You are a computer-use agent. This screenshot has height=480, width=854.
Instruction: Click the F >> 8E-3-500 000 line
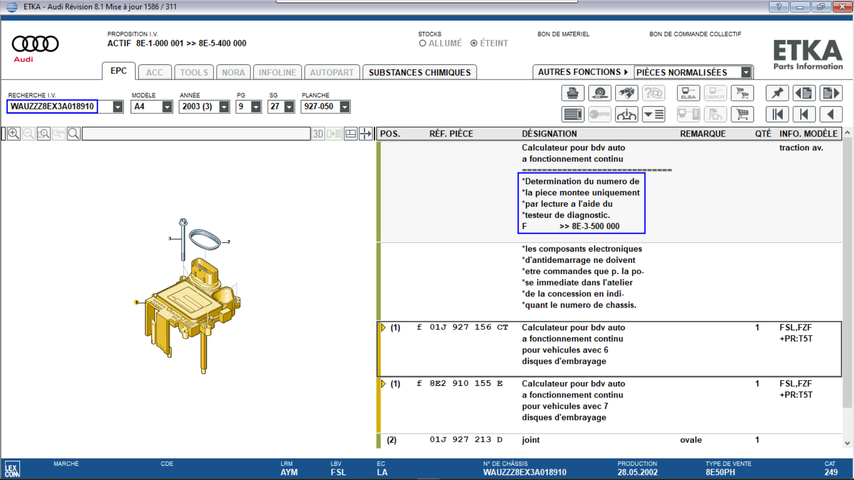[x=570, y=226]
